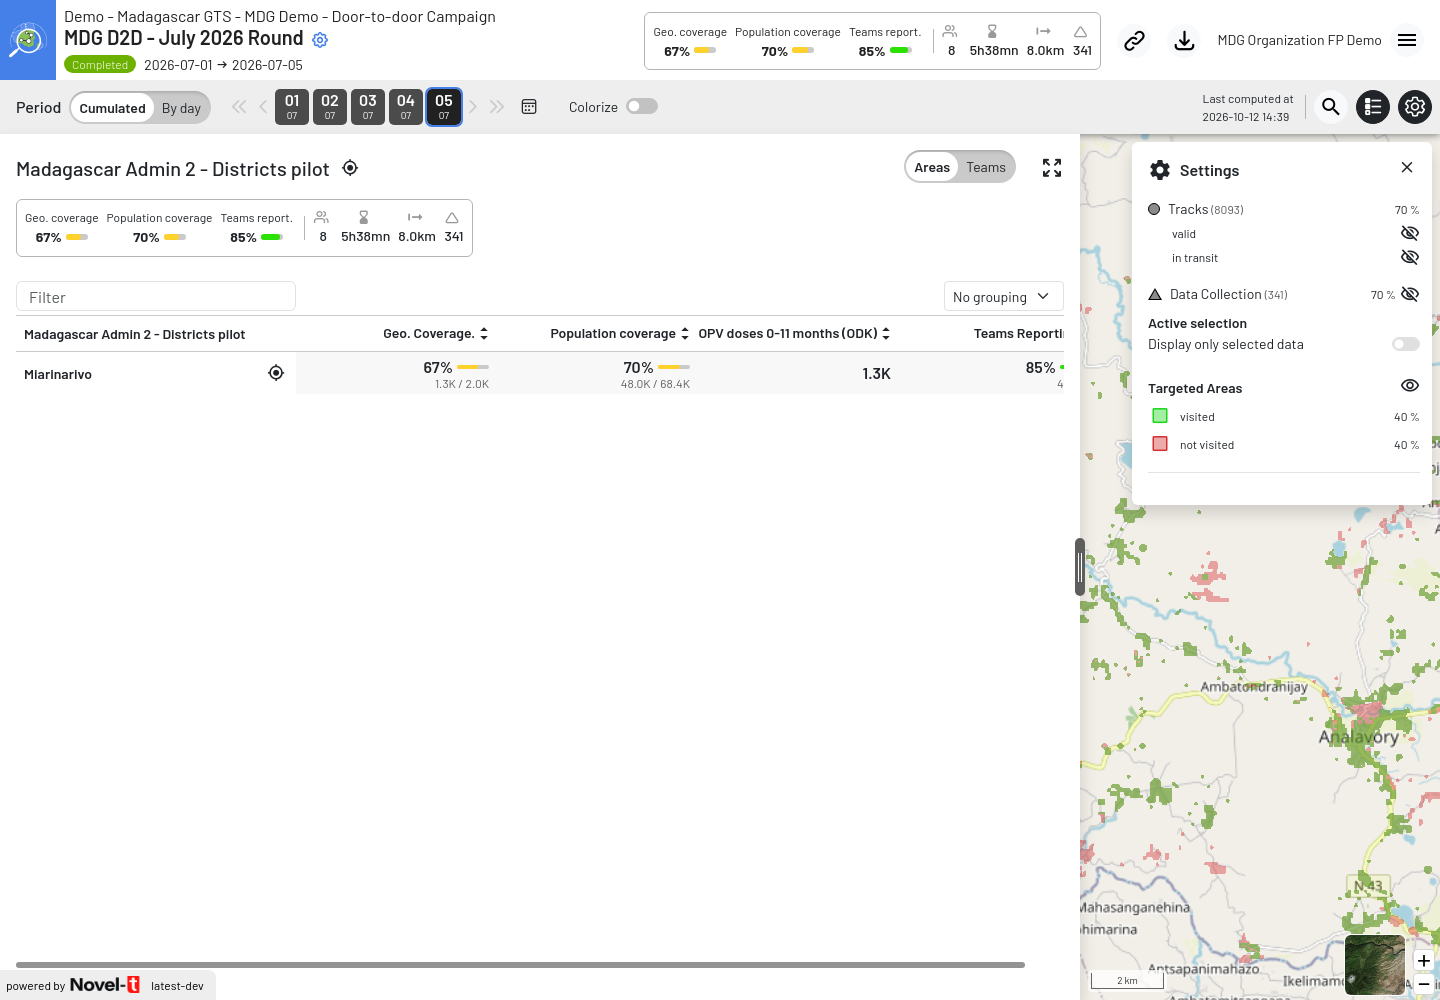Center map on Miarinarivo row
The image size is (1440, 1000).
pos(276,373)
